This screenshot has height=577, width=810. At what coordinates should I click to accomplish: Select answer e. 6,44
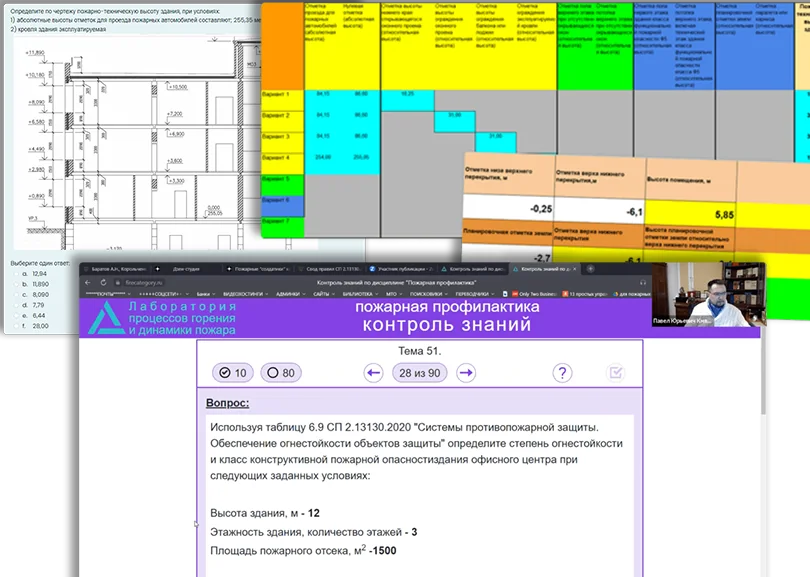pos(16,316)
